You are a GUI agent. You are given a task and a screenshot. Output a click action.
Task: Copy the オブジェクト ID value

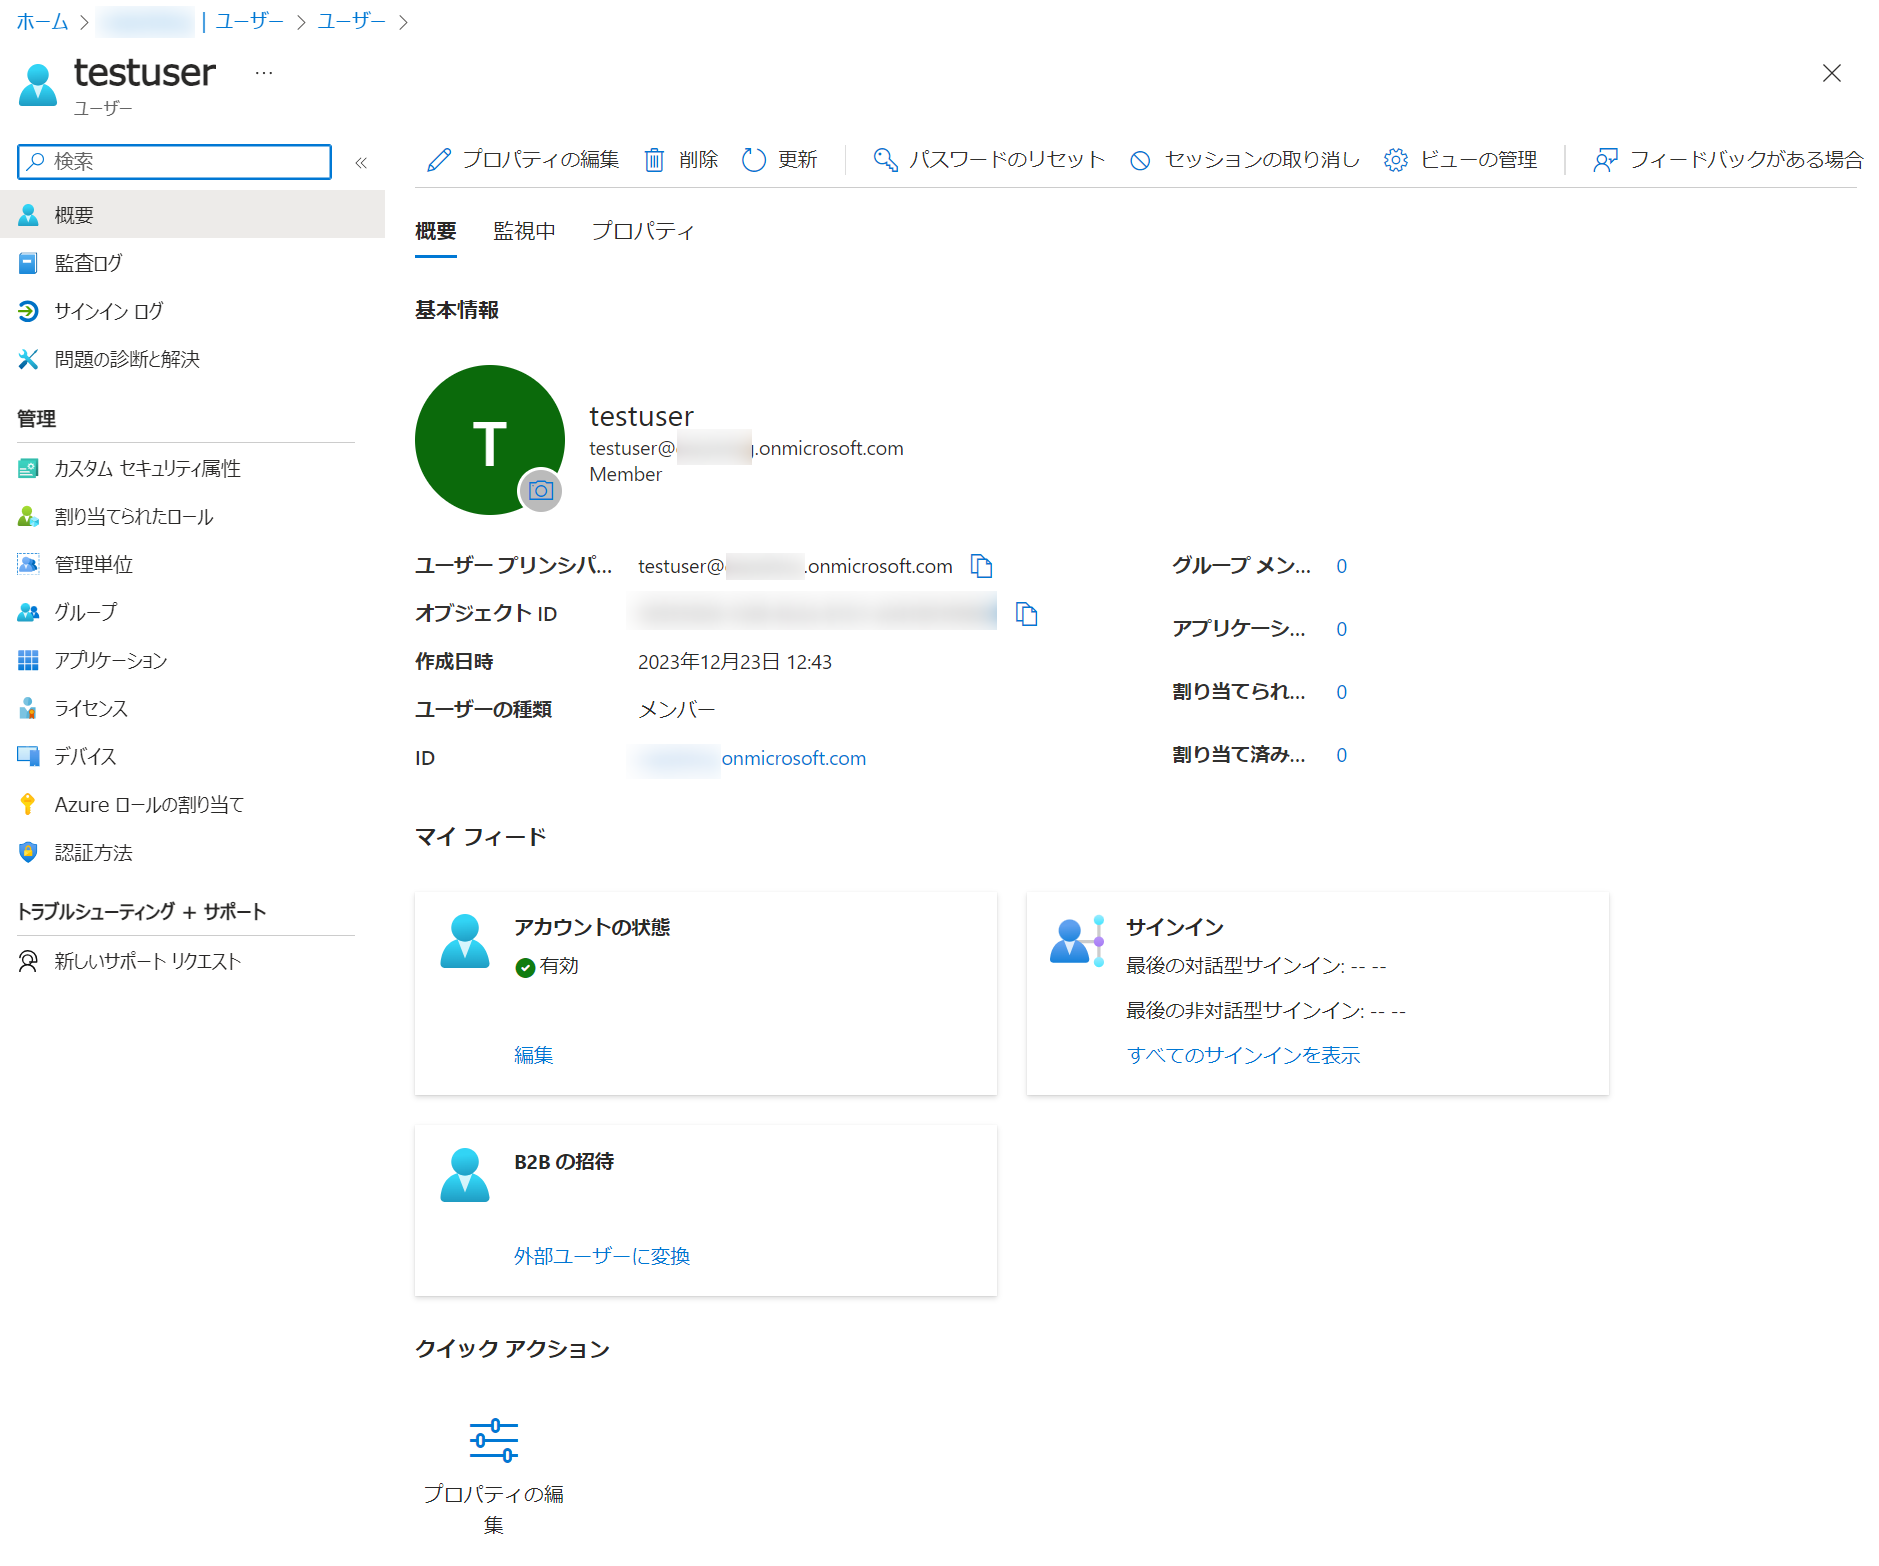pos(1027,613)
